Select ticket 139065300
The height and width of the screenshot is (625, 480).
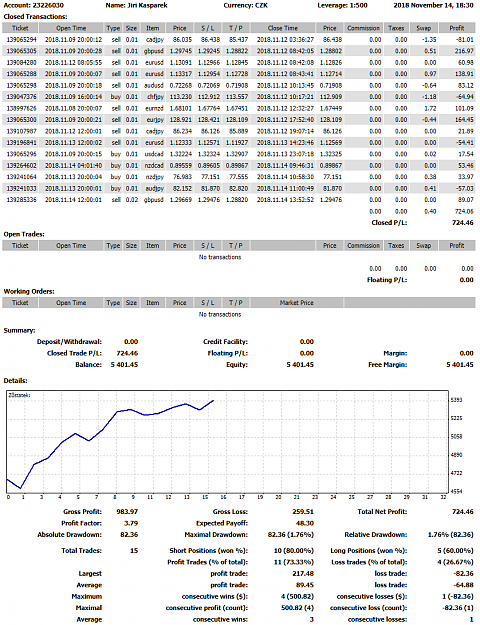coord(22,120)
